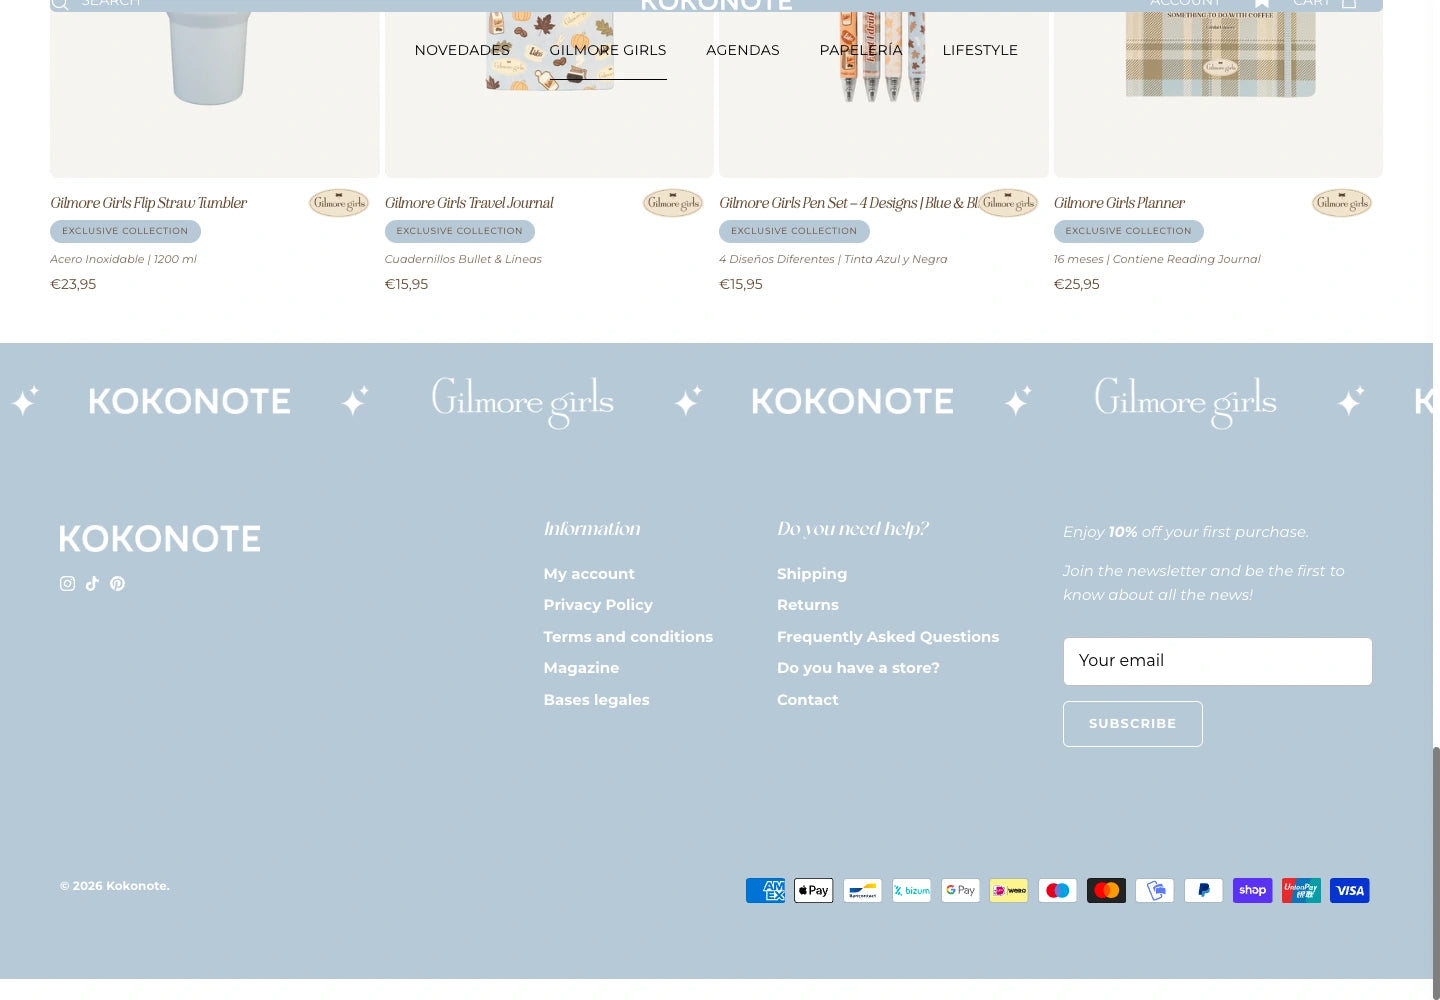Click the PayPal payment icon

point(1204,891)
